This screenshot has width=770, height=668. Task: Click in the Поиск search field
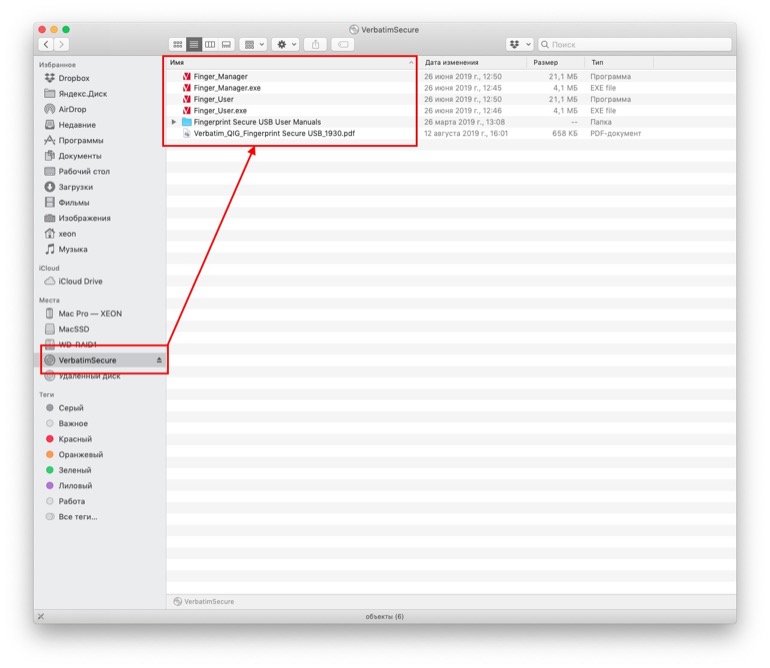coord(634,45)
